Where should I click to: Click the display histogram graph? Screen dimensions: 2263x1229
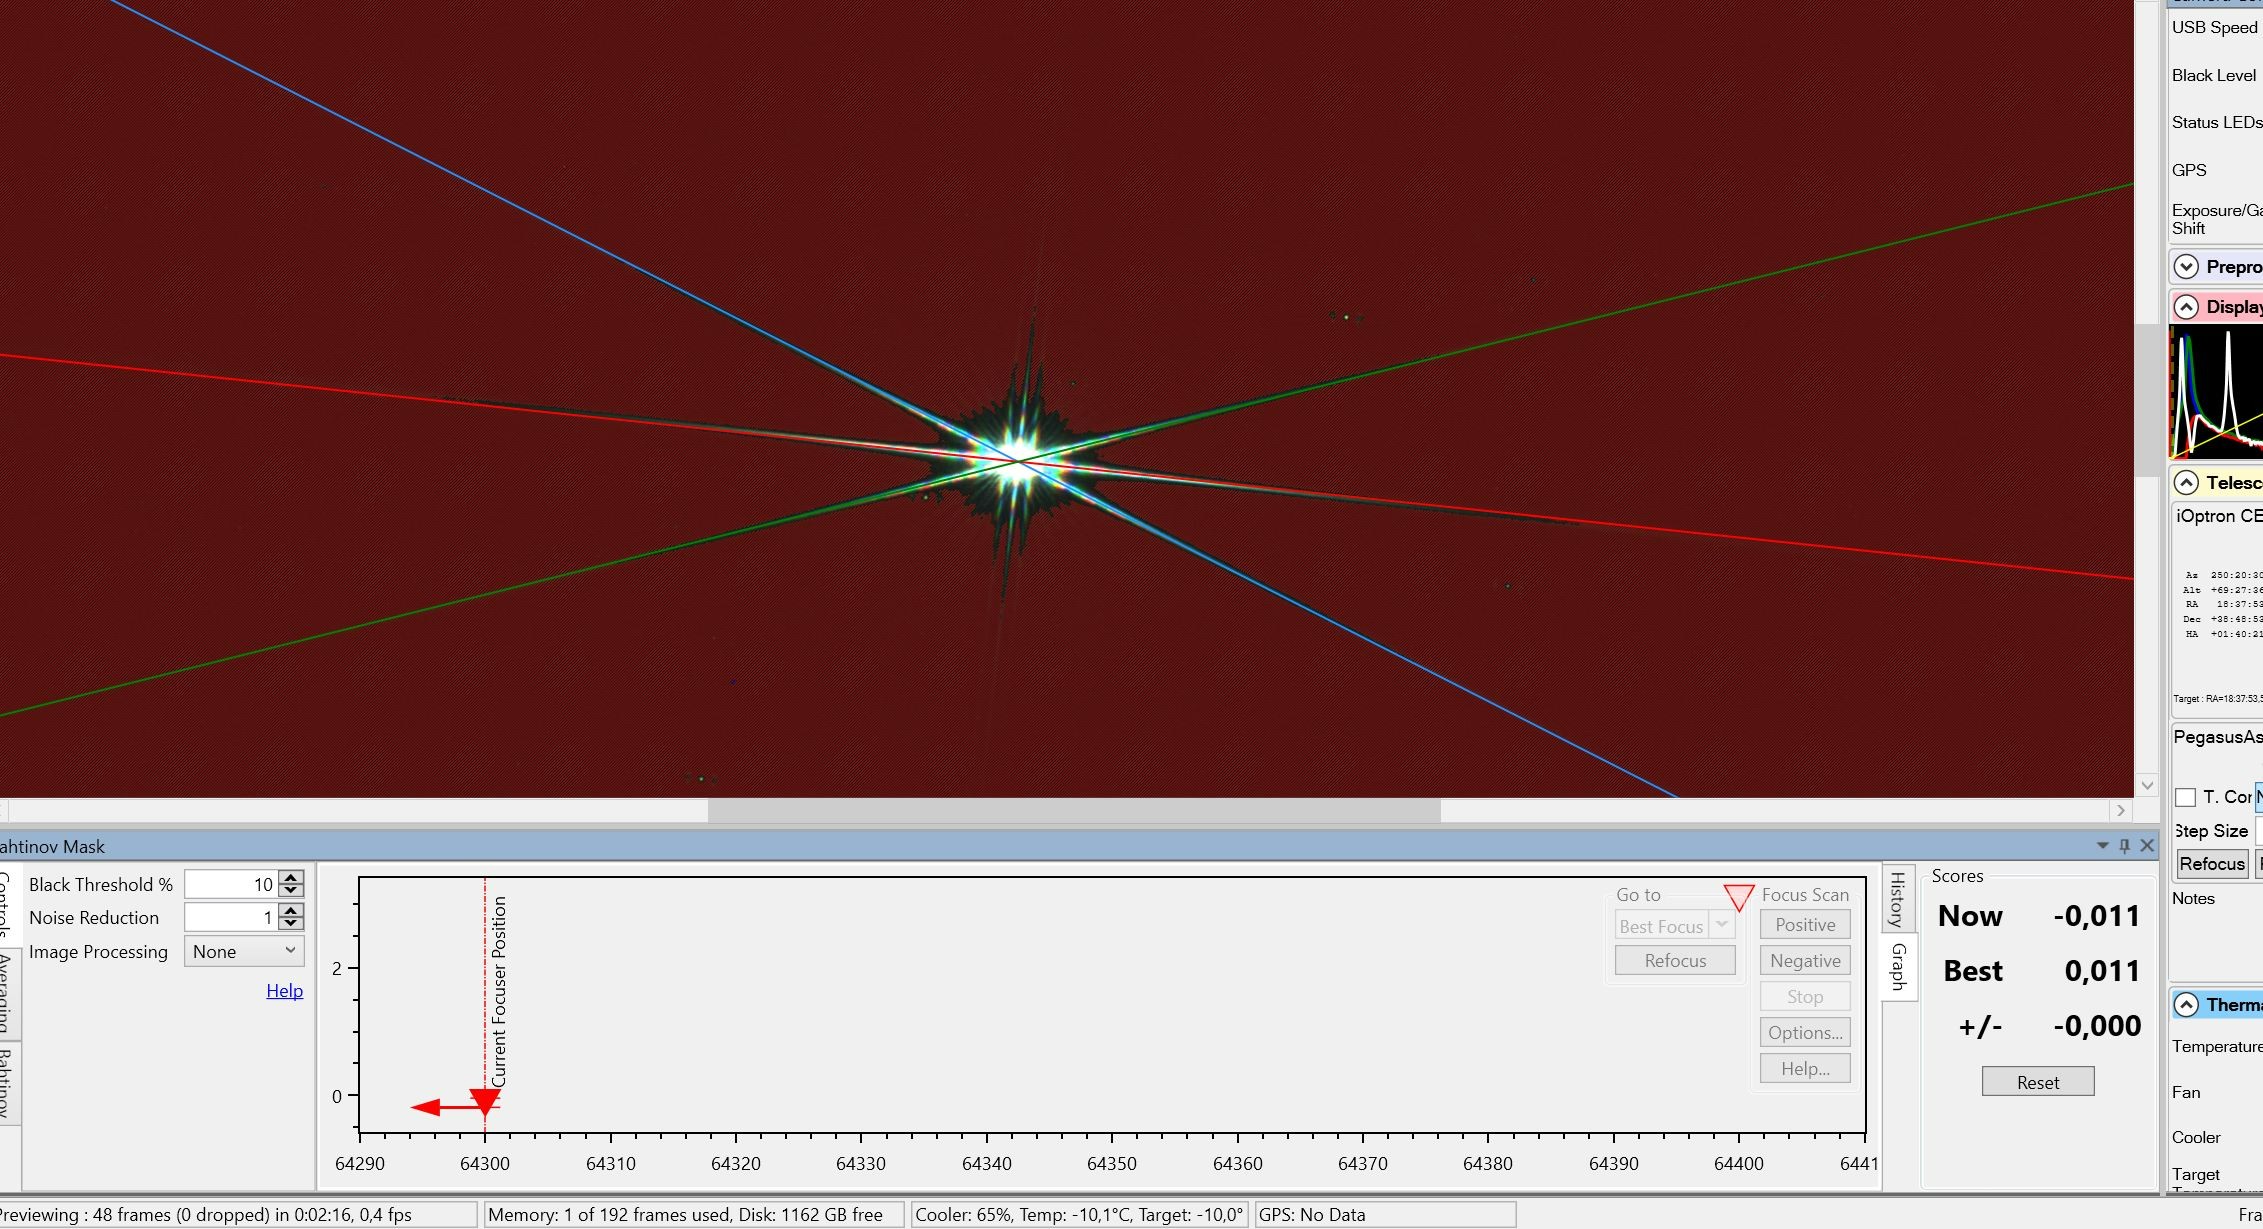(2216, 392)
